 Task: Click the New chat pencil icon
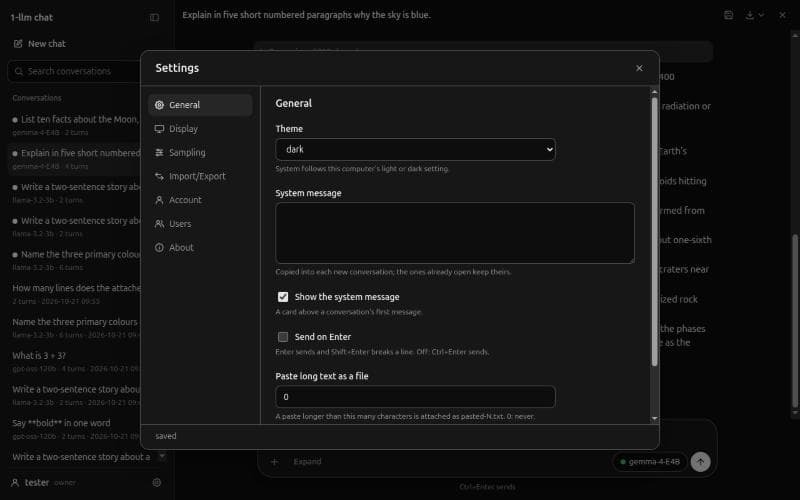pyautogui.click(x=18, y=44)
